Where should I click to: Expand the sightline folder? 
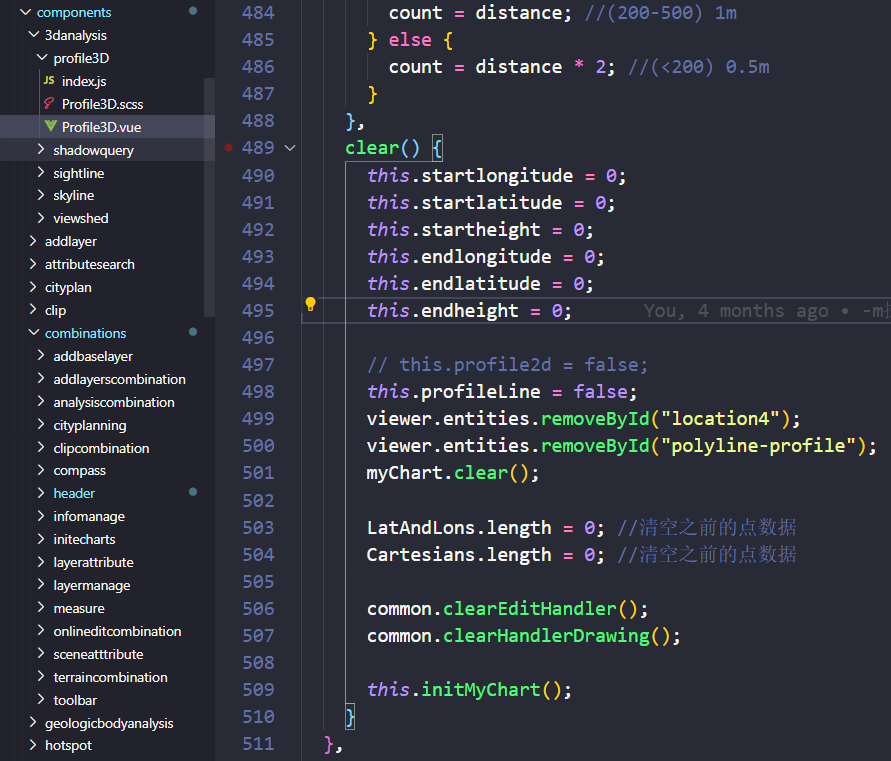(x=41, y=172)
